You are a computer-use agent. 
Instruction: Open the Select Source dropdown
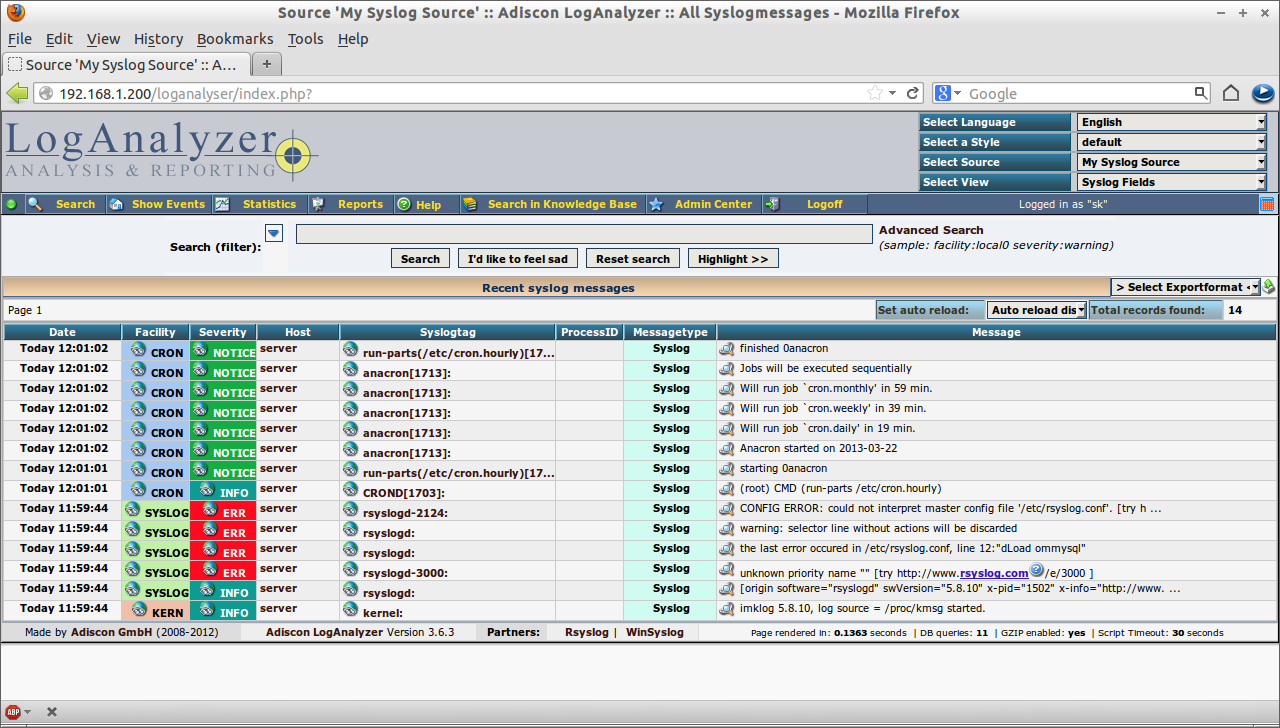coord(1172,162)
